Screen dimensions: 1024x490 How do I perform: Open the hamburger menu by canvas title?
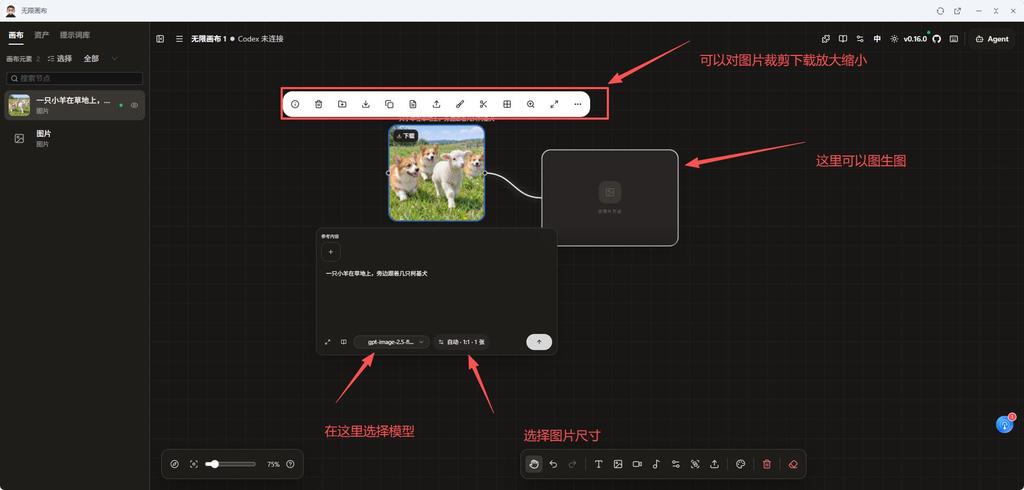(x=179, y=39)
